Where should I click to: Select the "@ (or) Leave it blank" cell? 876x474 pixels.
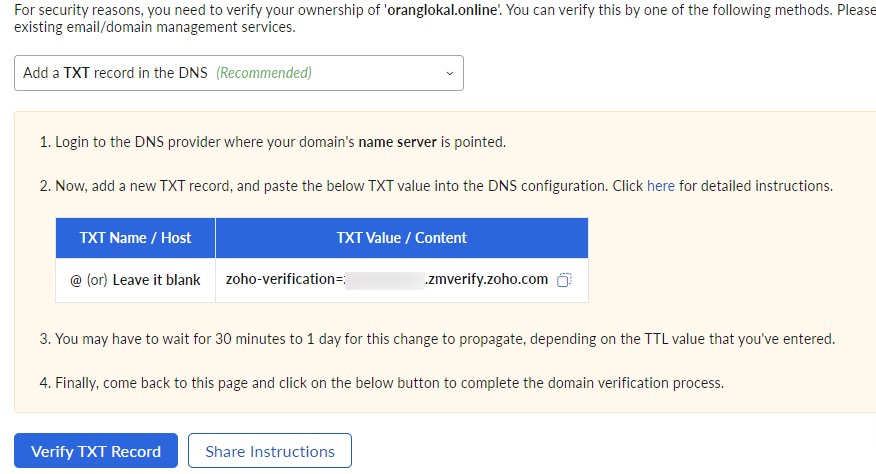point(135,280)
